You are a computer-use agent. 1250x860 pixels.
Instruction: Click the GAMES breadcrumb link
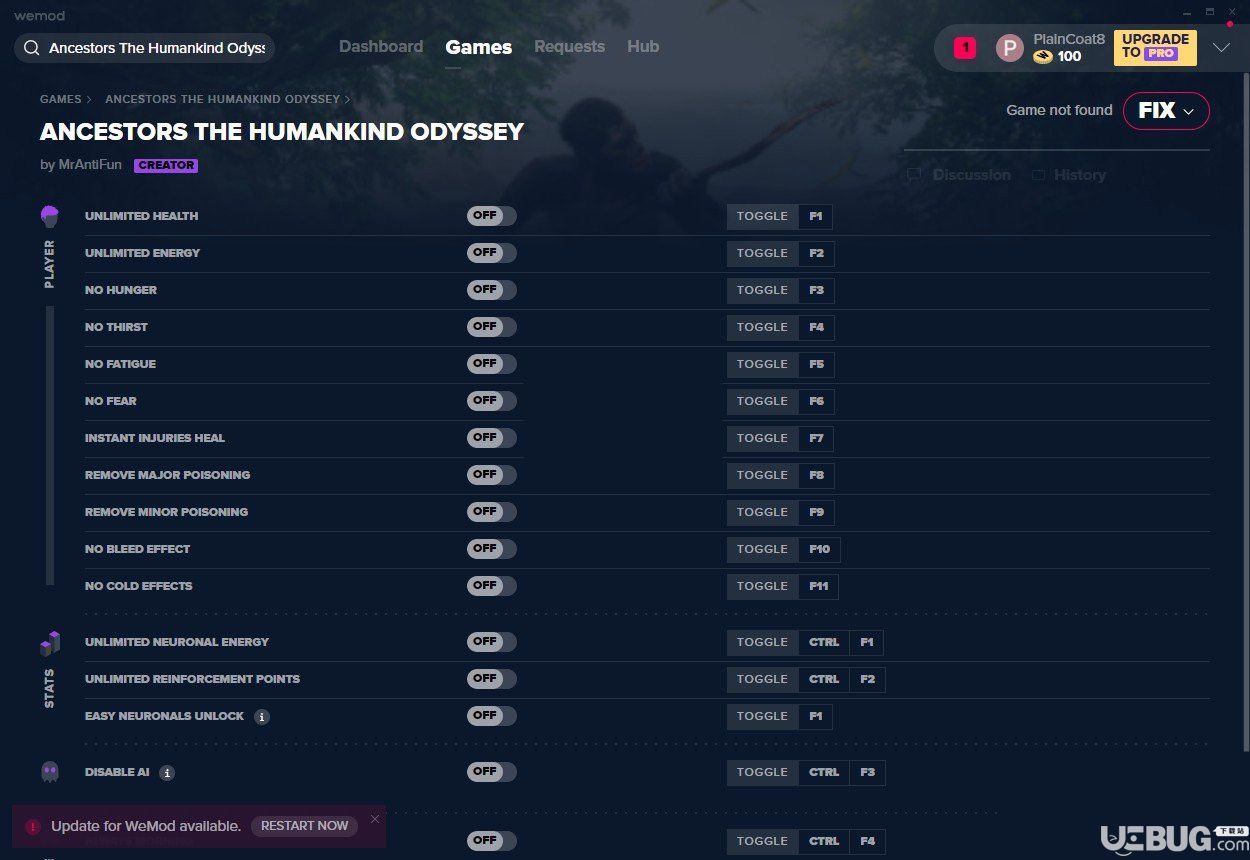pyautogui.click(x=61, y=100)
